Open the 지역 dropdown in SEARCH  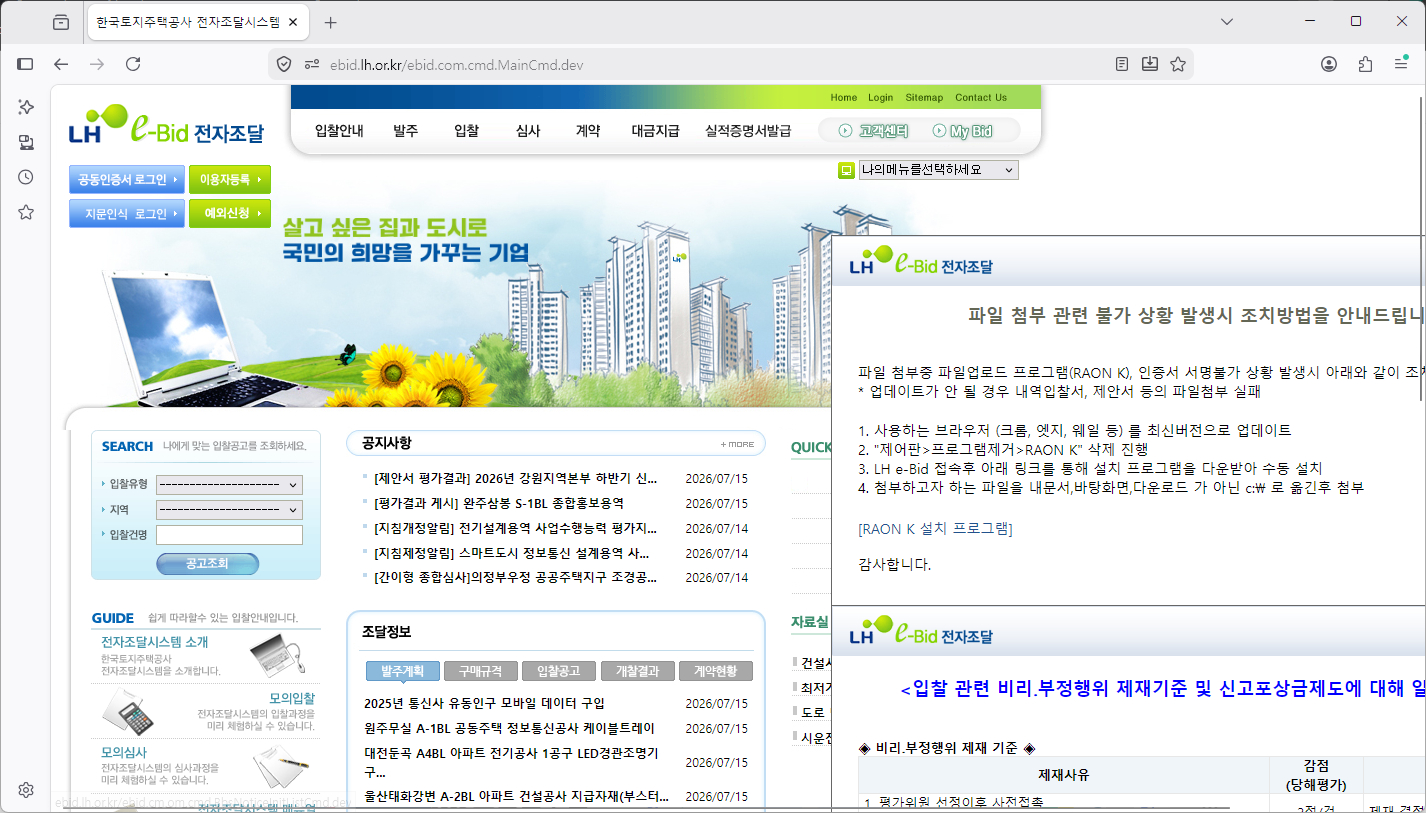click(229, 510)
